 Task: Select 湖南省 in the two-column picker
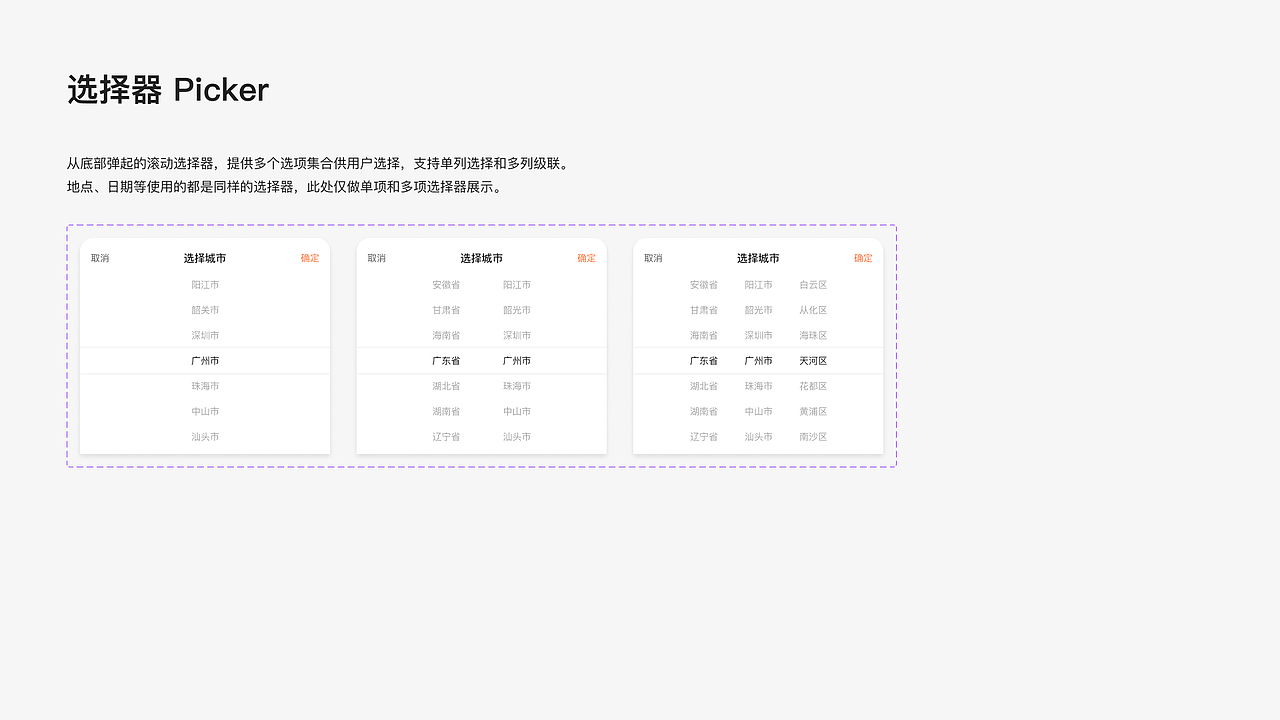pos(446,411)
